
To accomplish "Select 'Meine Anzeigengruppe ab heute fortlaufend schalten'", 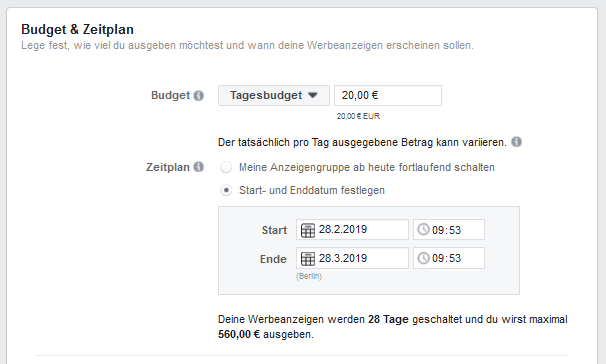I will pyautogui.click(x=226, y=167).
